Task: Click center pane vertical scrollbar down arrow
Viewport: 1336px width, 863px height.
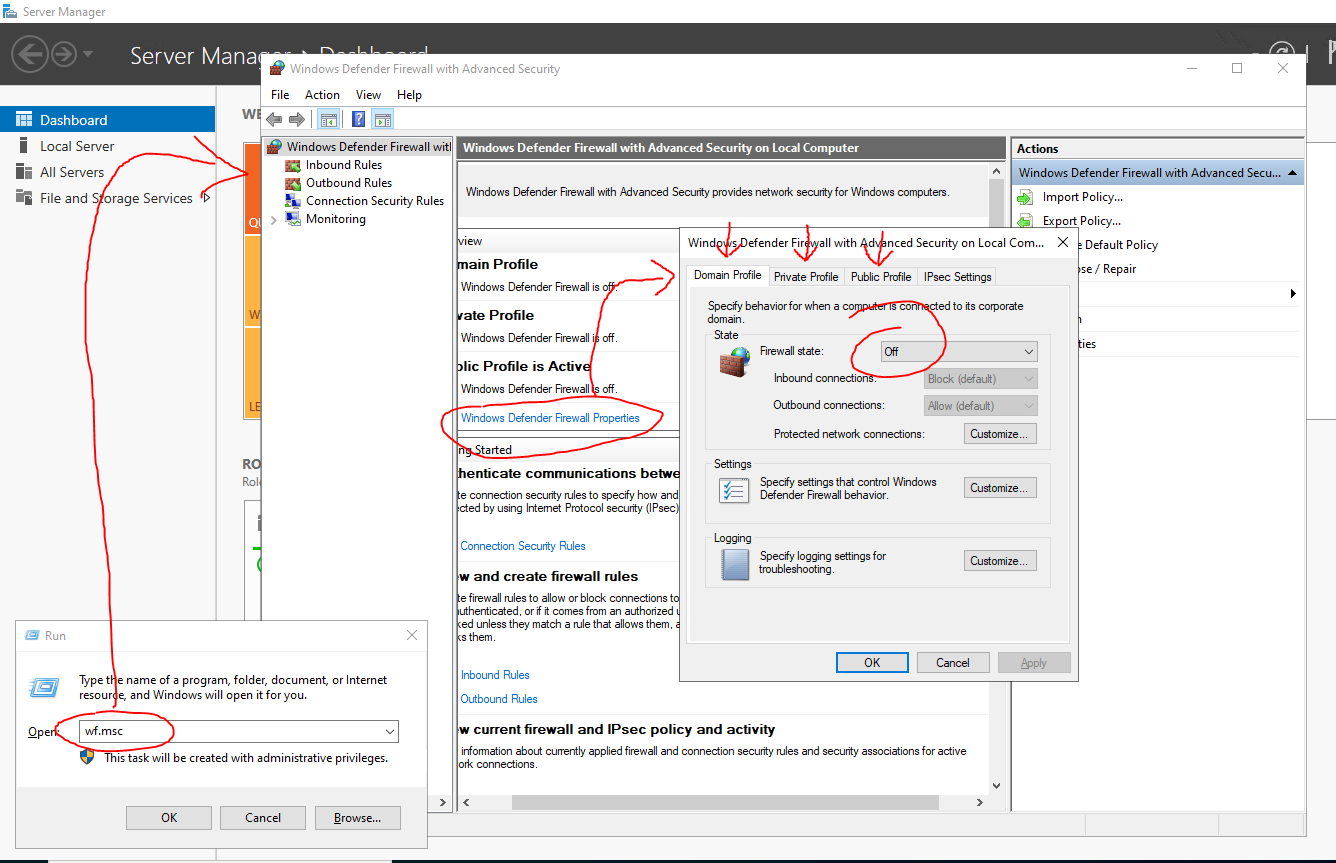Action: click(x=996, y=786)
